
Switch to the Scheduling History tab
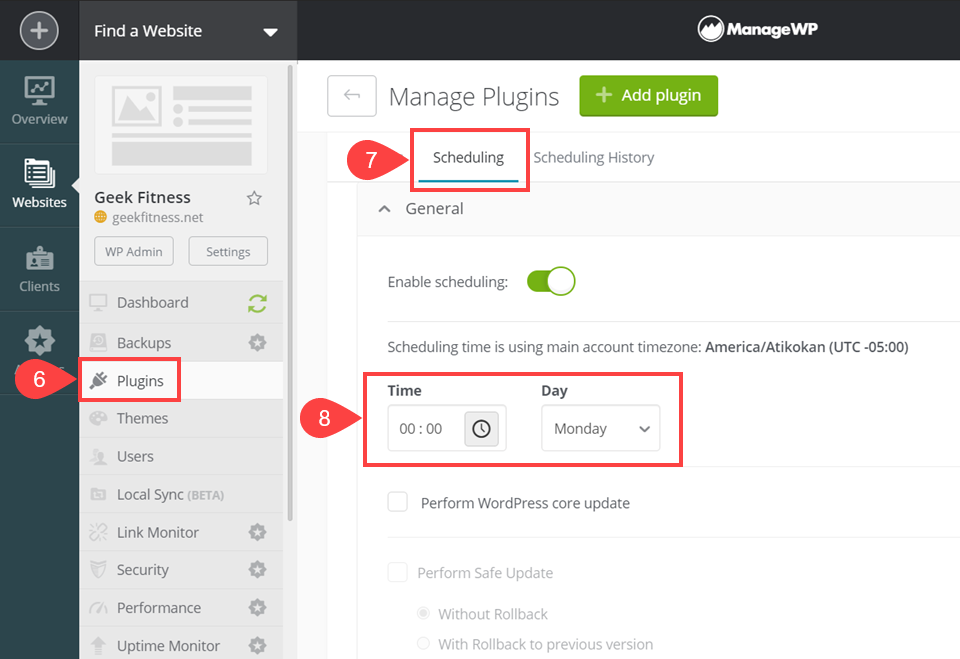point(594,157)
